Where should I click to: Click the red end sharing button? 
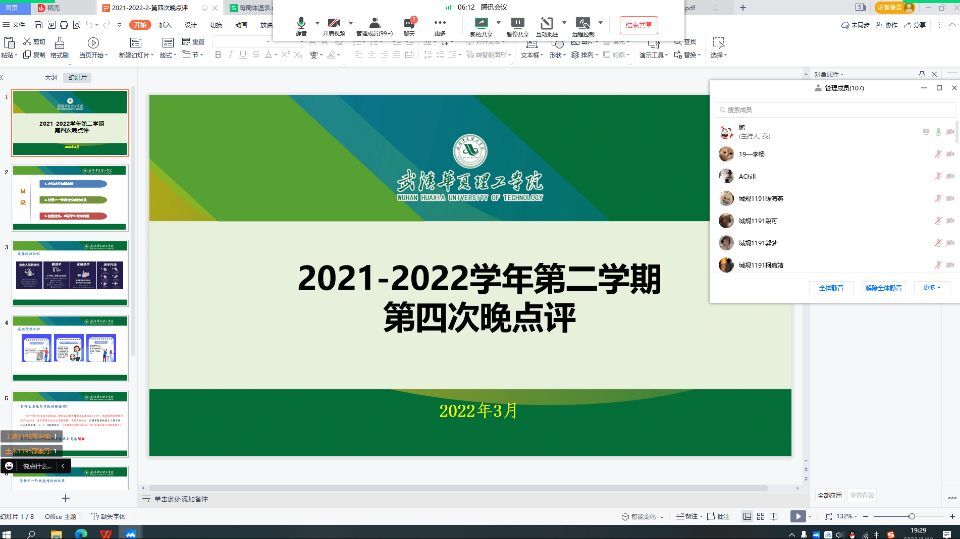pyautogui.click(x=638, y=25)
